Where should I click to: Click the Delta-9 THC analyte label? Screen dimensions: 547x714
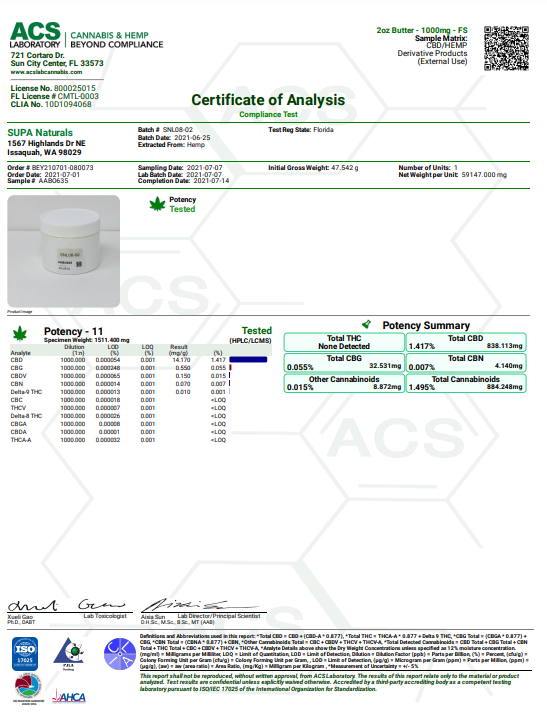point(26,392)
